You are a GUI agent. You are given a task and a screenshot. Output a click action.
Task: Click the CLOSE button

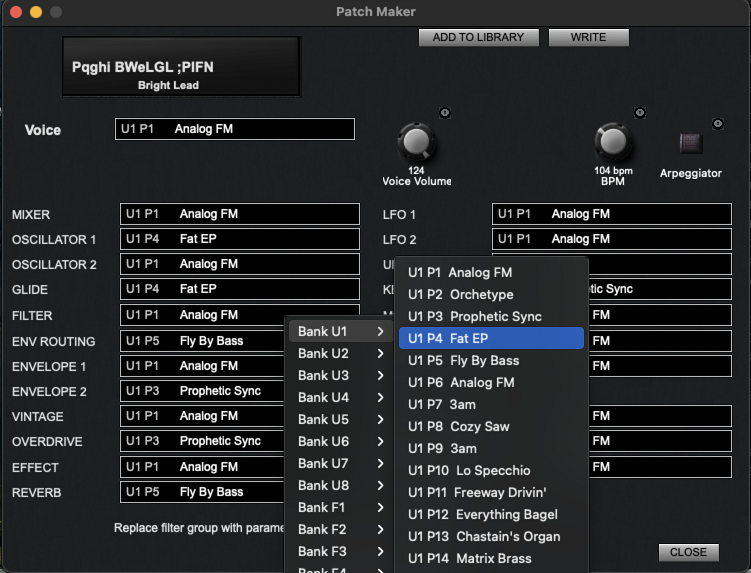pos(688,552)
